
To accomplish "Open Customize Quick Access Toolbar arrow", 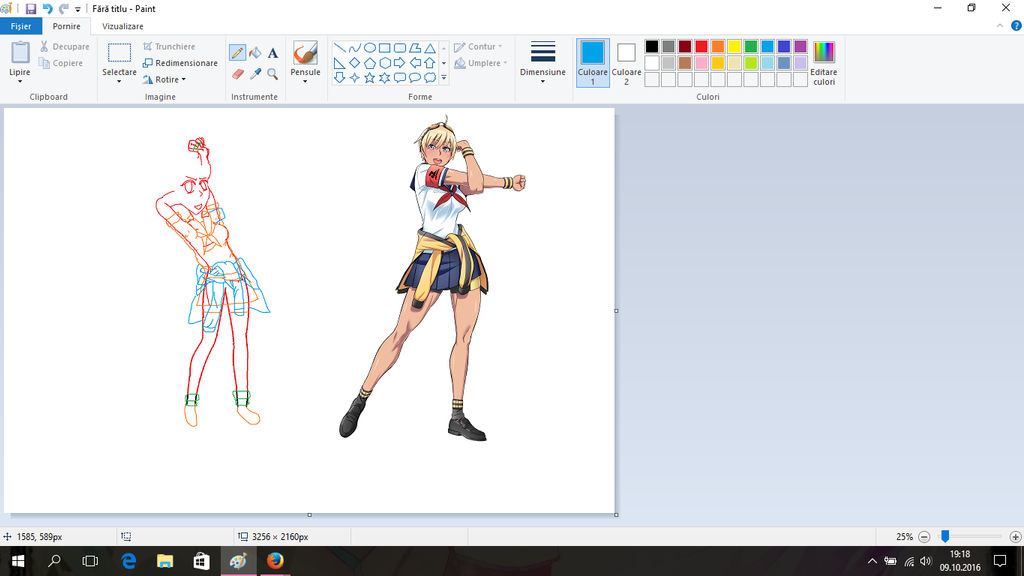I will pyautogui.click(x=78, y=9).
